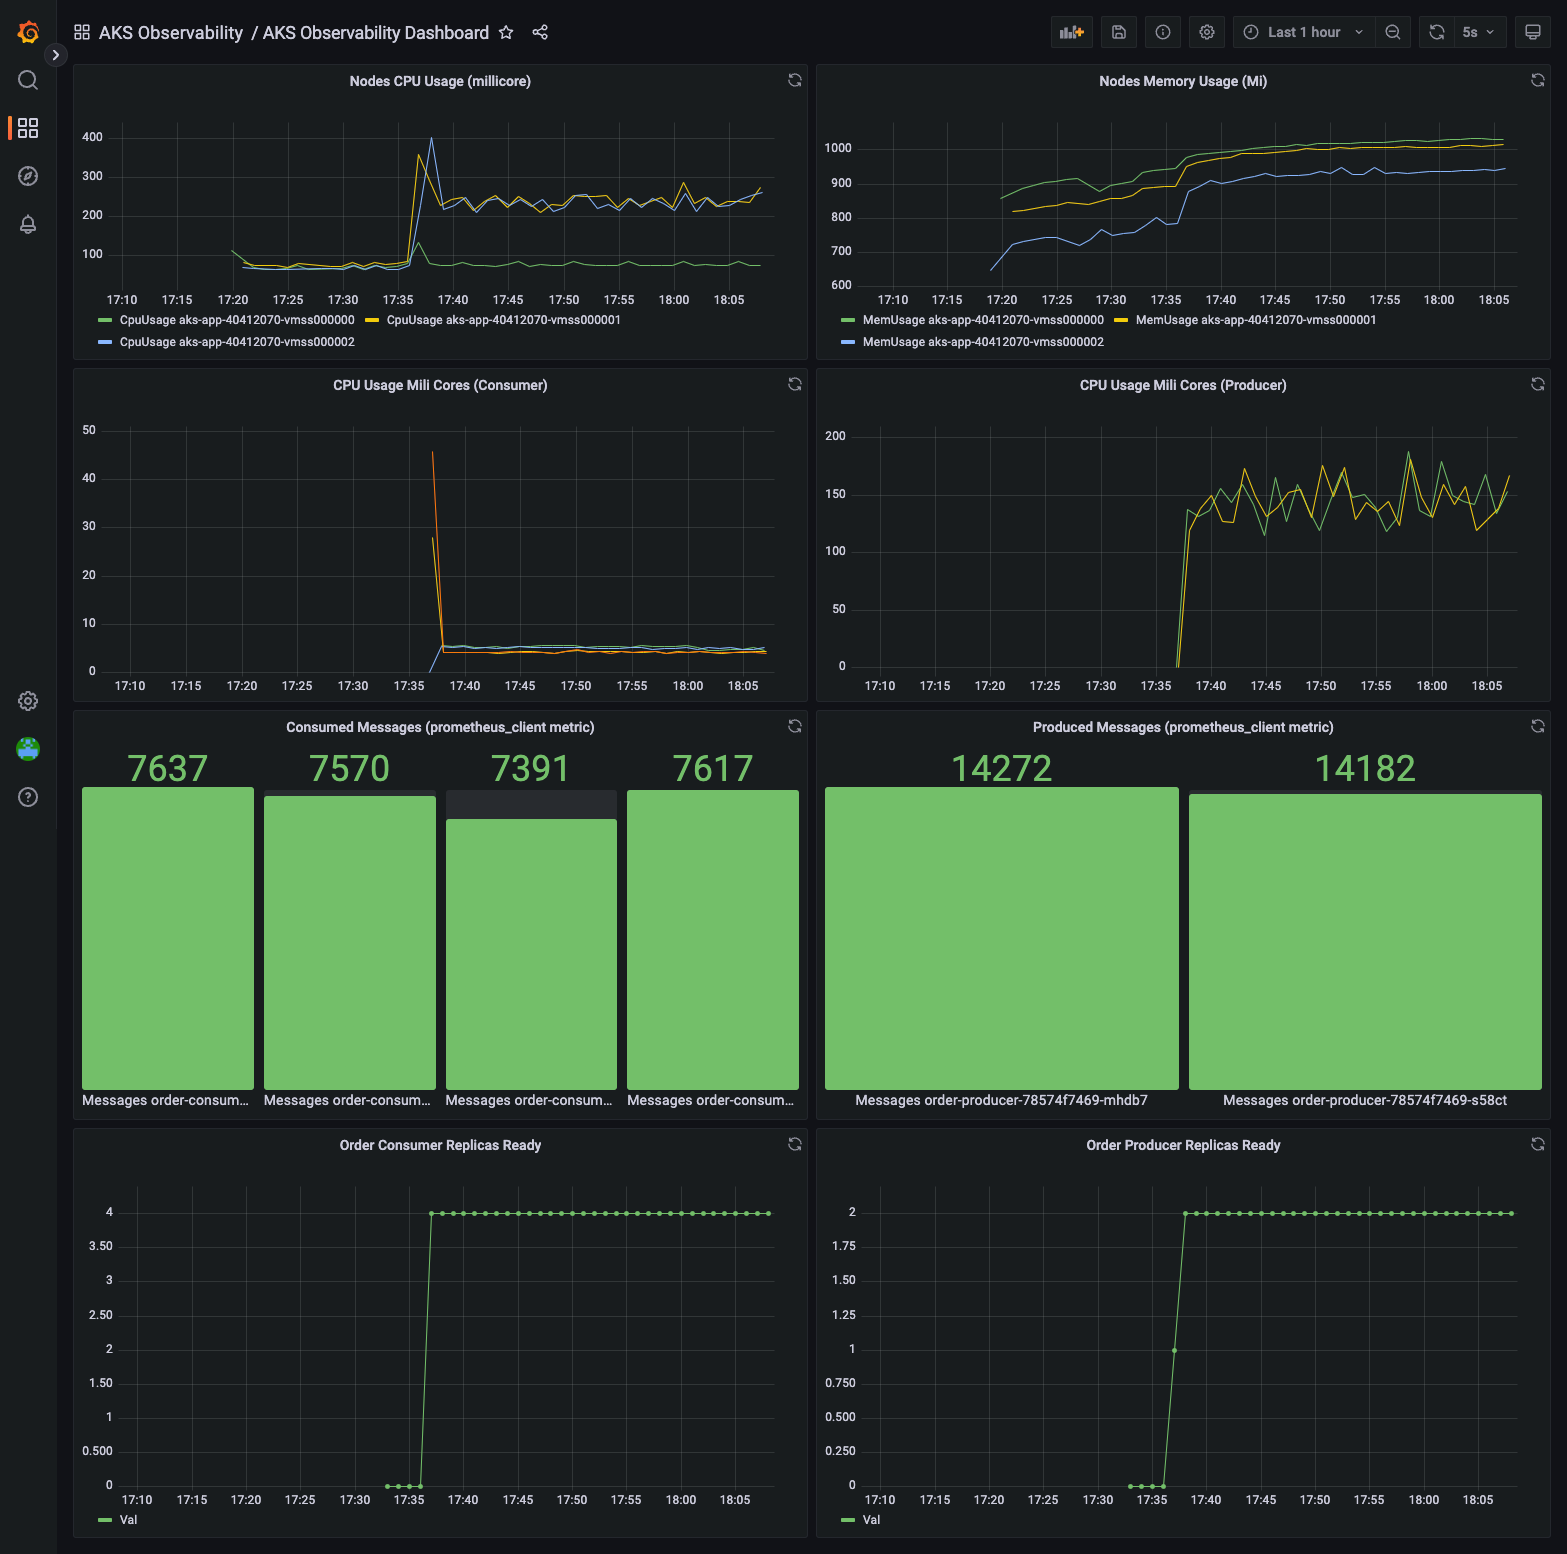This screenshot has width=1567, height=1554.
Task: Open the Configuration gear in sidebar
Action: [28, 701]
